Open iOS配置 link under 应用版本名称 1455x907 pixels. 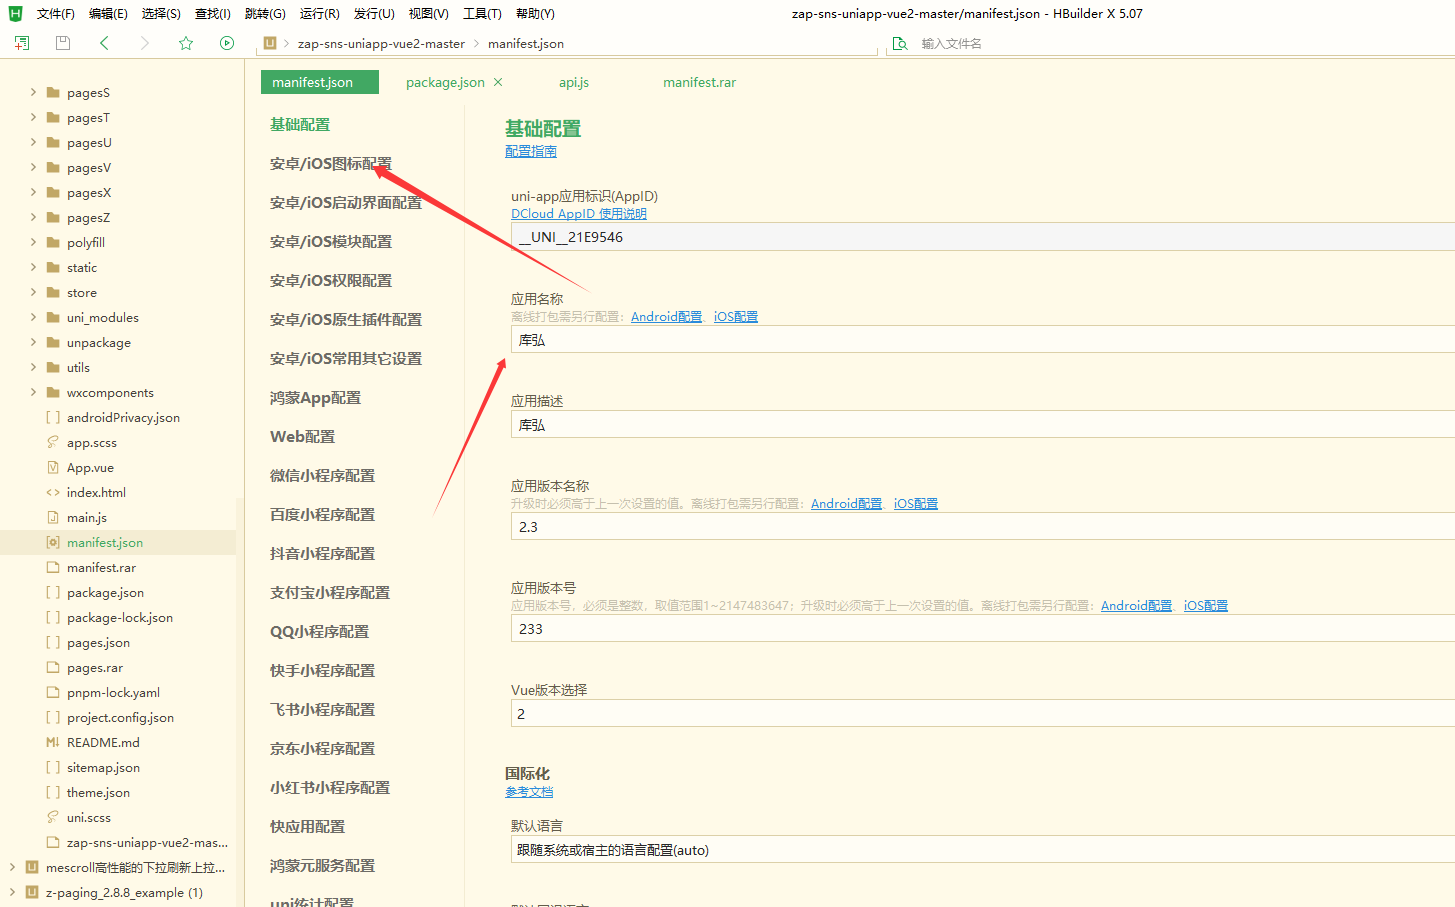pos(916,503)
